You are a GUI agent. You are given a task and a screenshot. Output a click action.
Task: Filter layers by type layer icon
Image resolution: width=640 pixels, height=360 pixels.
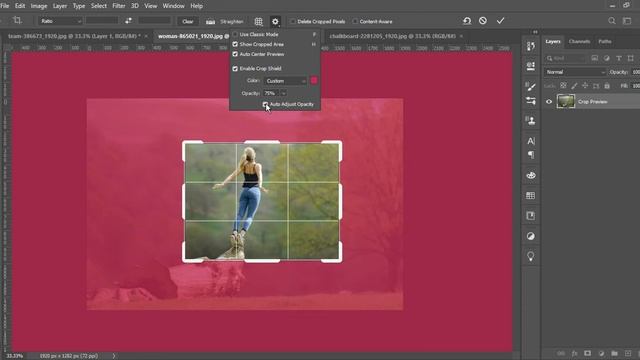tap(619, 58)
